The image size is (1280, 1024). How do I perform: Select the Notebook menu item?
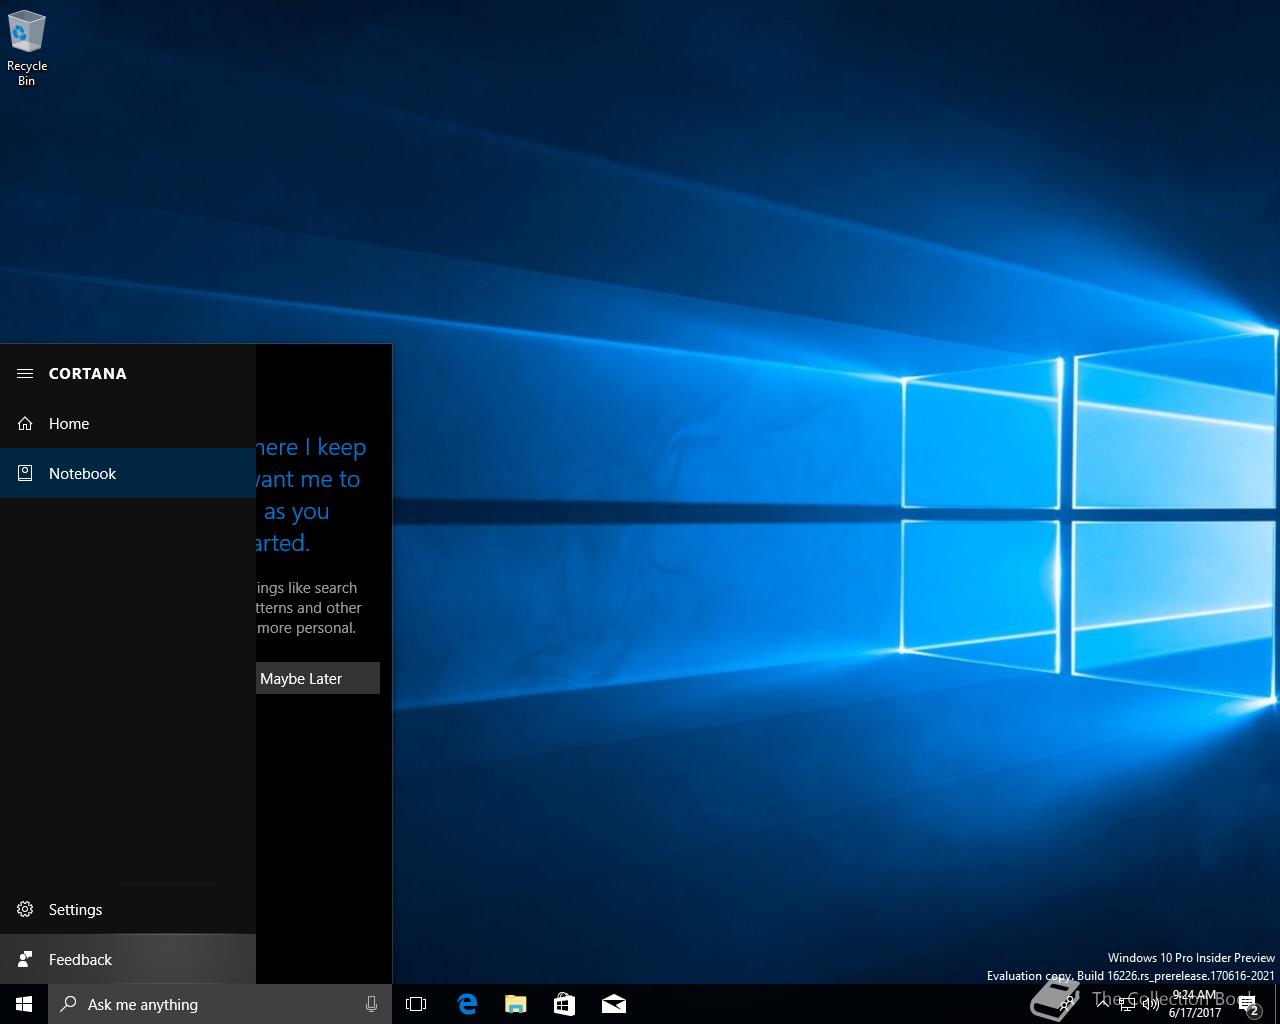128,473
